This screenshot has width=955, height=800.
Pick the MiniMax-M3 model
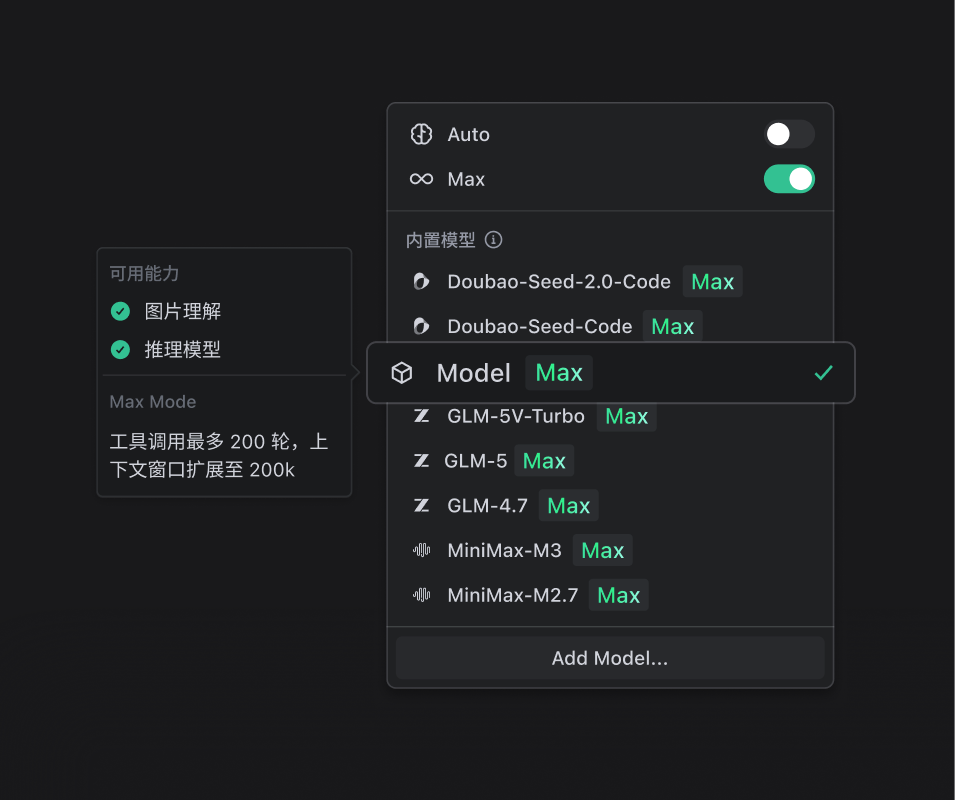(x=610, y=550)
